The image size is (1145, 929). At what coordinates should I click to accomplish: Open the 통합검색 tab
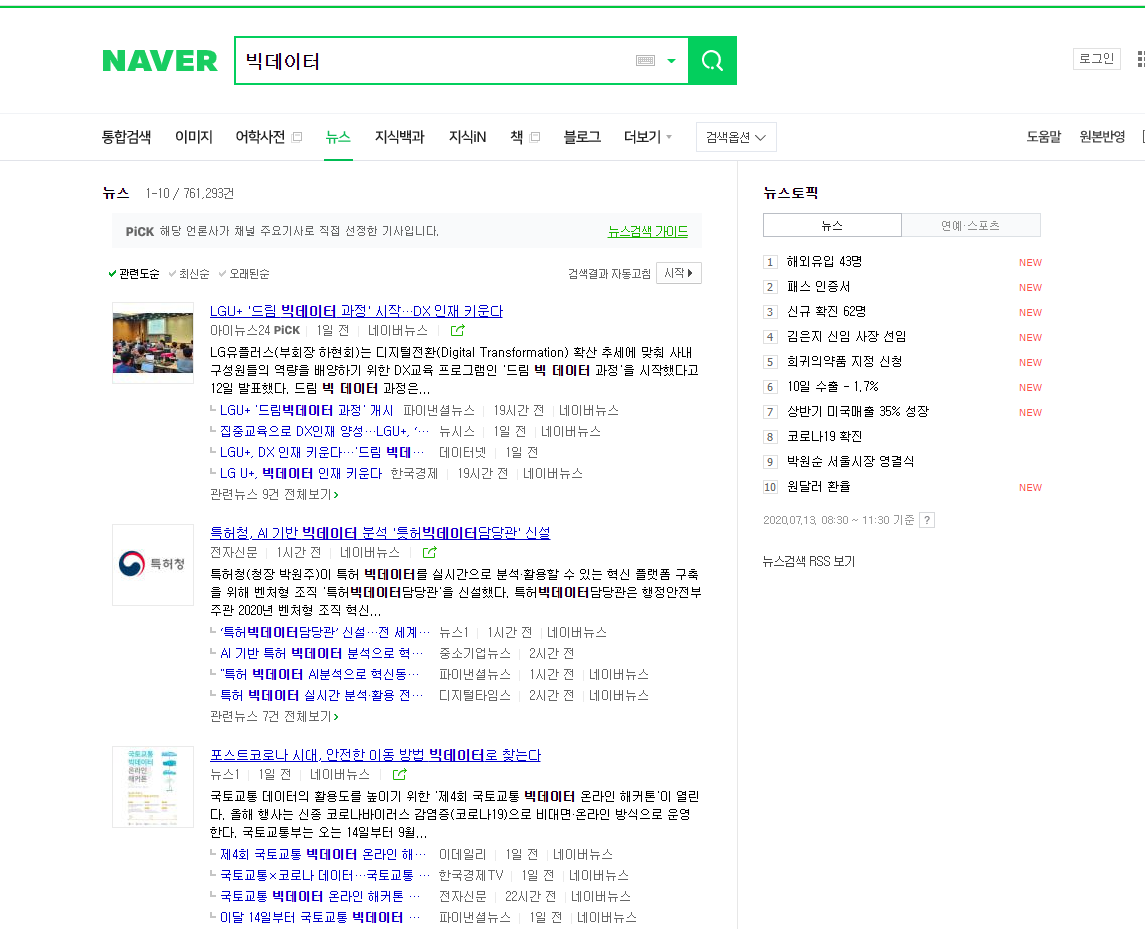126,137
